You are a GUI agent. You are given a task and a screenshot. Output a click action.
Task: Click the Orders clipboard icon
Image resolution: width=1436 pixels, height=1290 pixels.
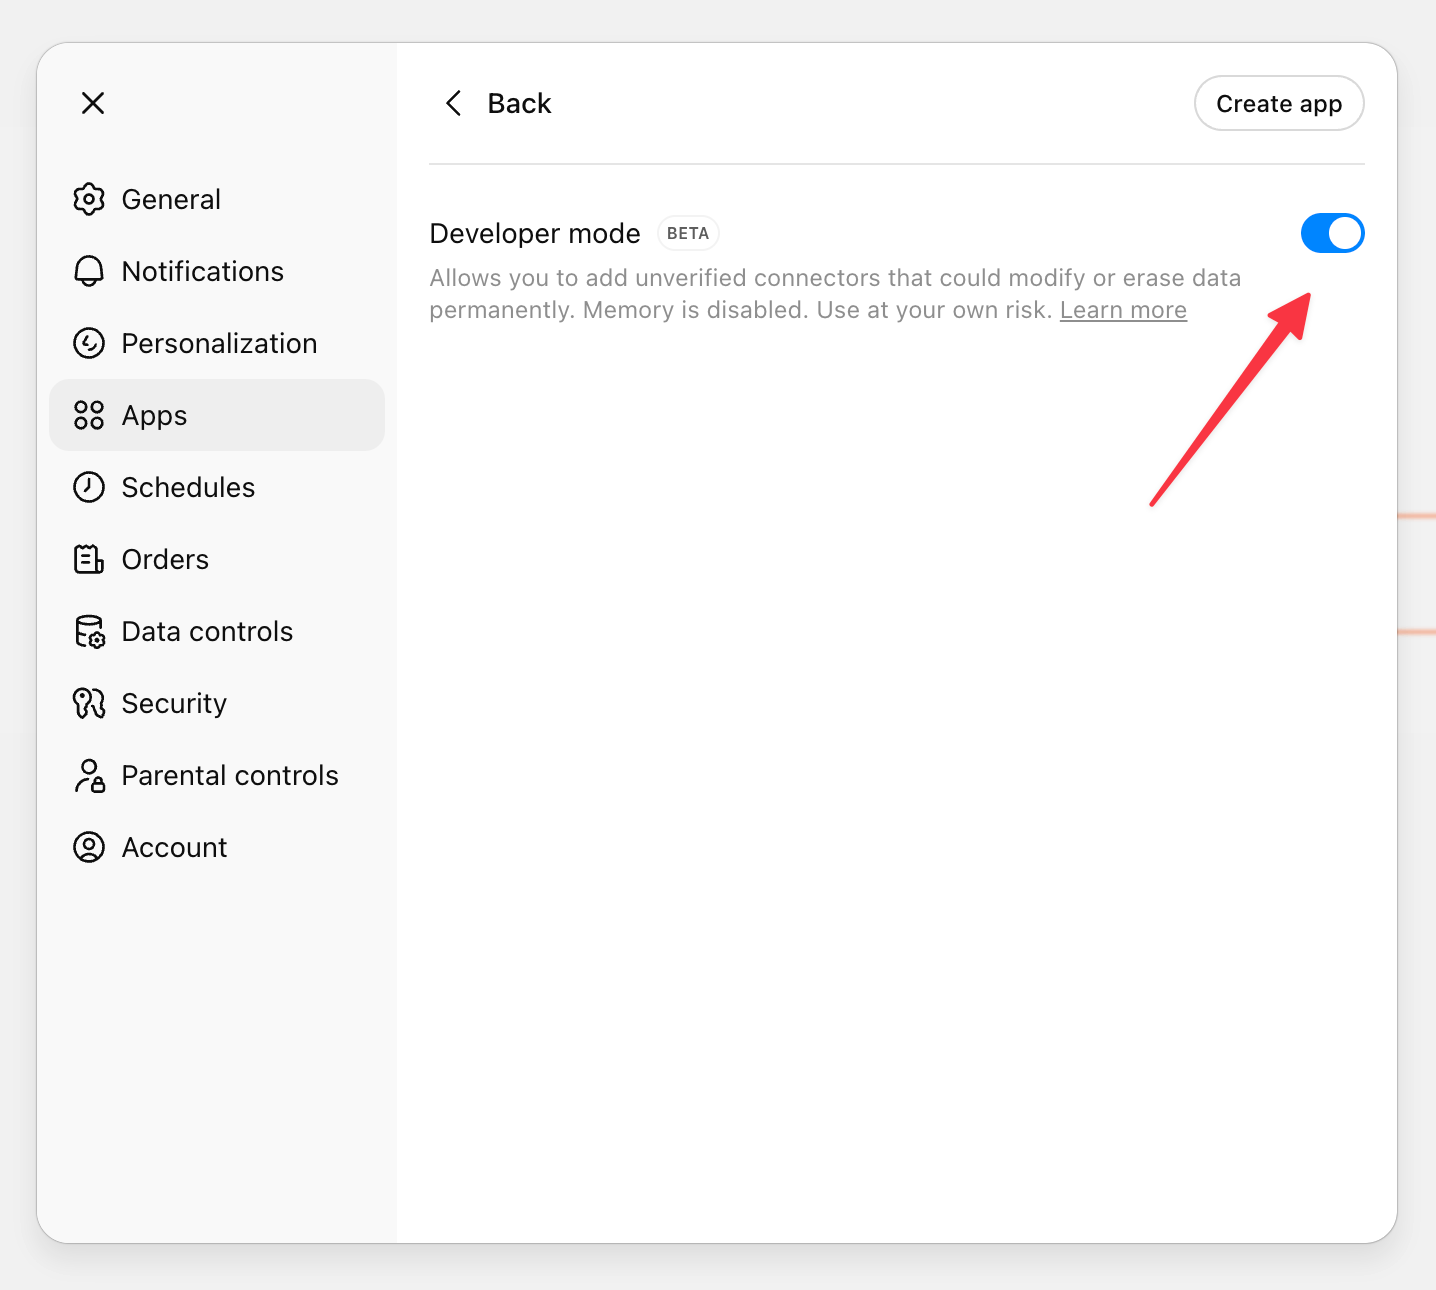click(x=89, y=559)
